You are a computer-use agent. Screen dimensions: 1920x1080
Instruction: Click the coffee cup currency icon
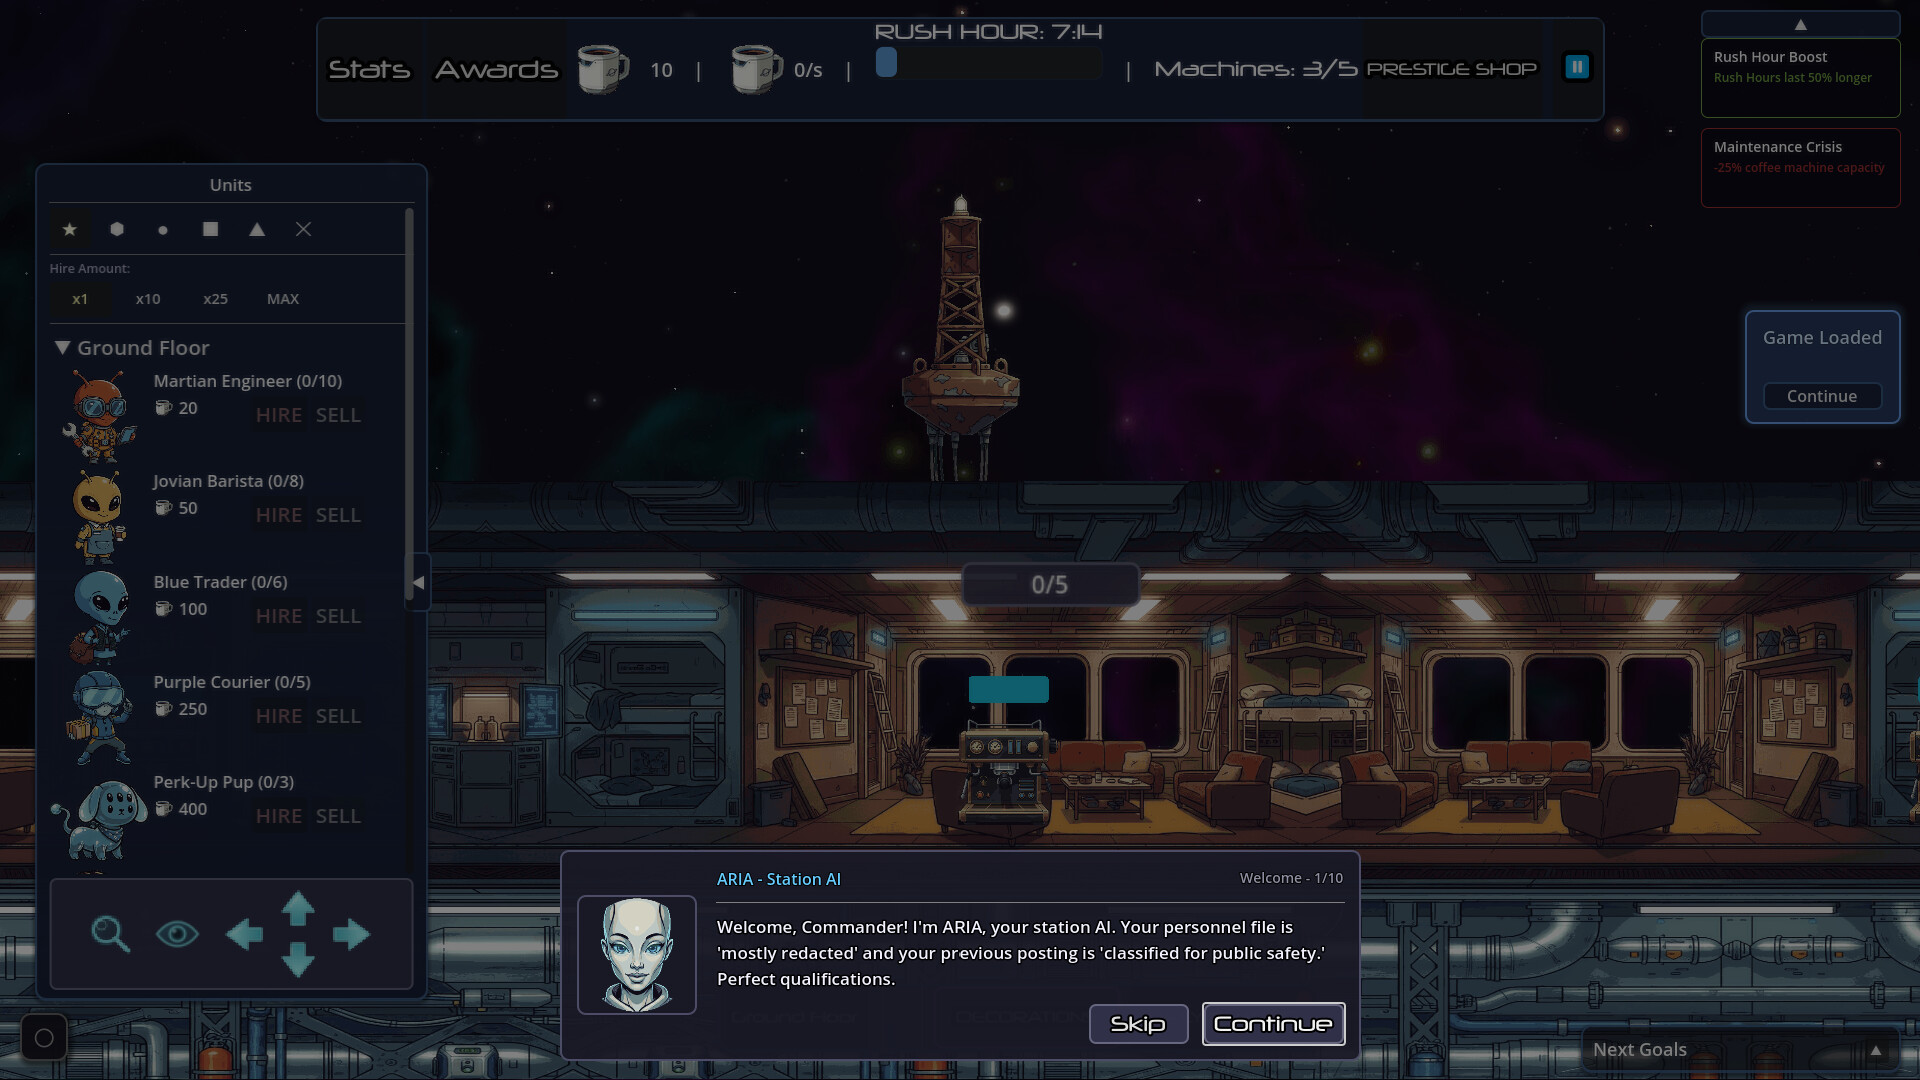point(604,68)
